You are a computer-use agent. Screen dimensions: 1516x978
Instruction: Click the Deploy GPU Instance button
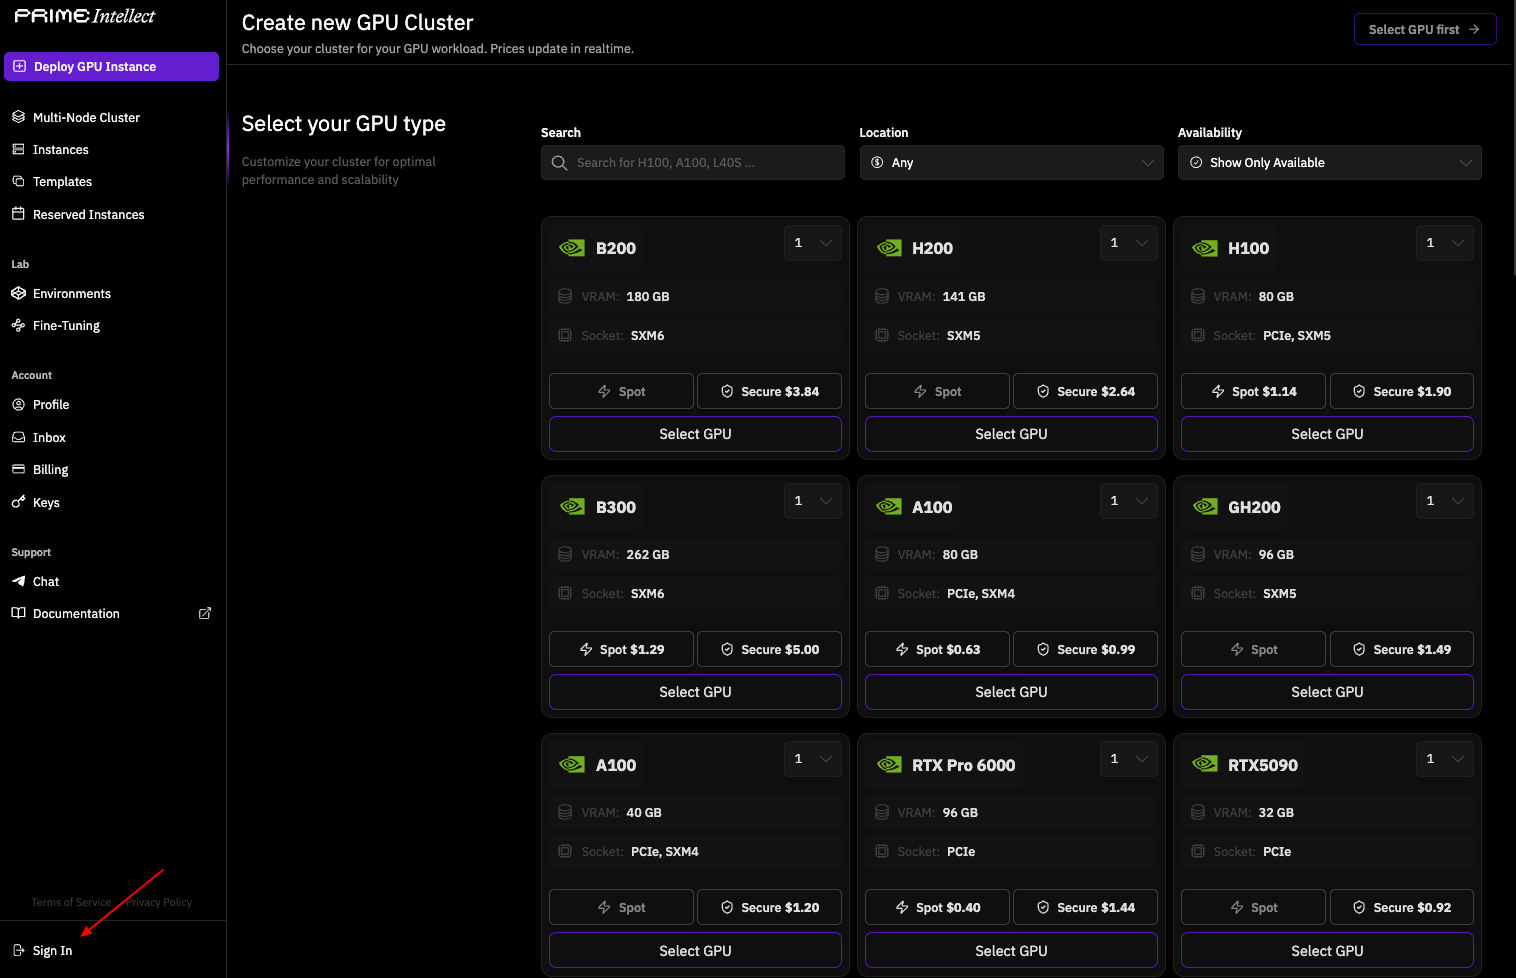(x=111, y=66)
